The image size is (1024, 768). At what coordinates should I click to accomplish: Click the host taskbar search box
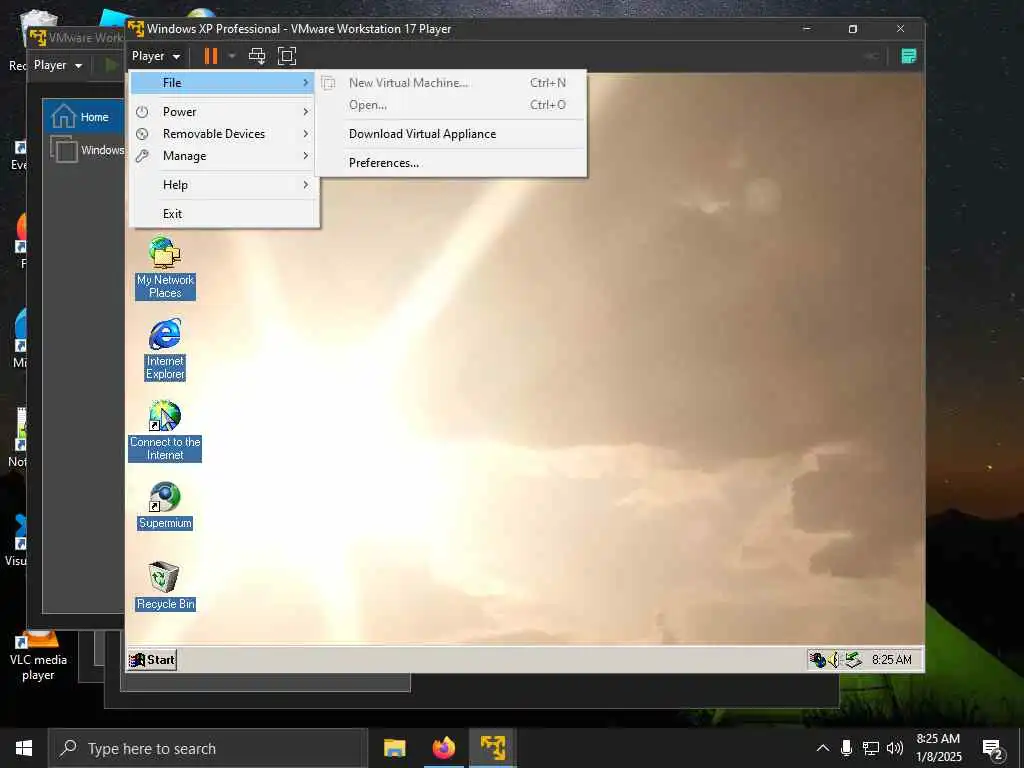(208, 748)
